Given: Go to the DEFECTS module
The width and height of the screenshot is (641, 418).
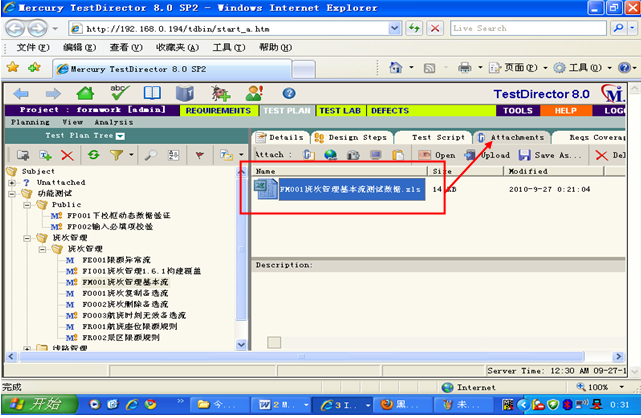Looking at the screenshot, I should tap(390, 111).
